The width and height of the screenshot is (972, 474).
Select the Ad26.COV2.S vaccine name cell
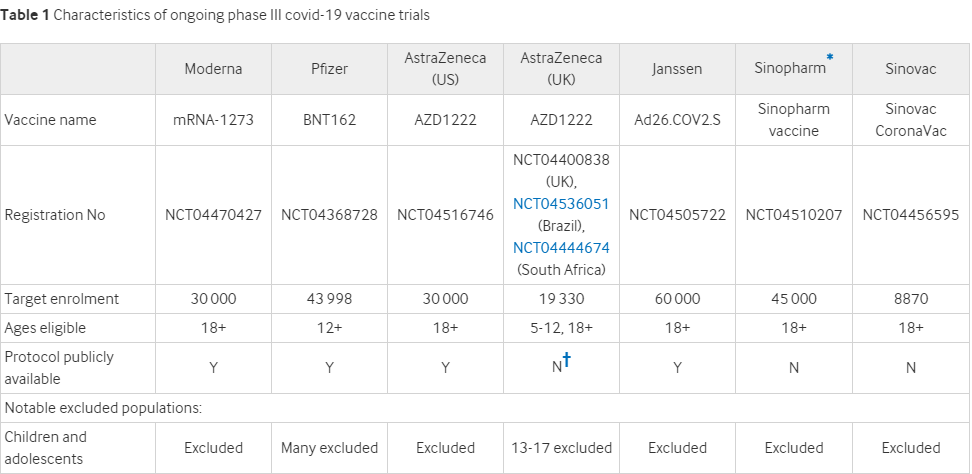(677, 120)
